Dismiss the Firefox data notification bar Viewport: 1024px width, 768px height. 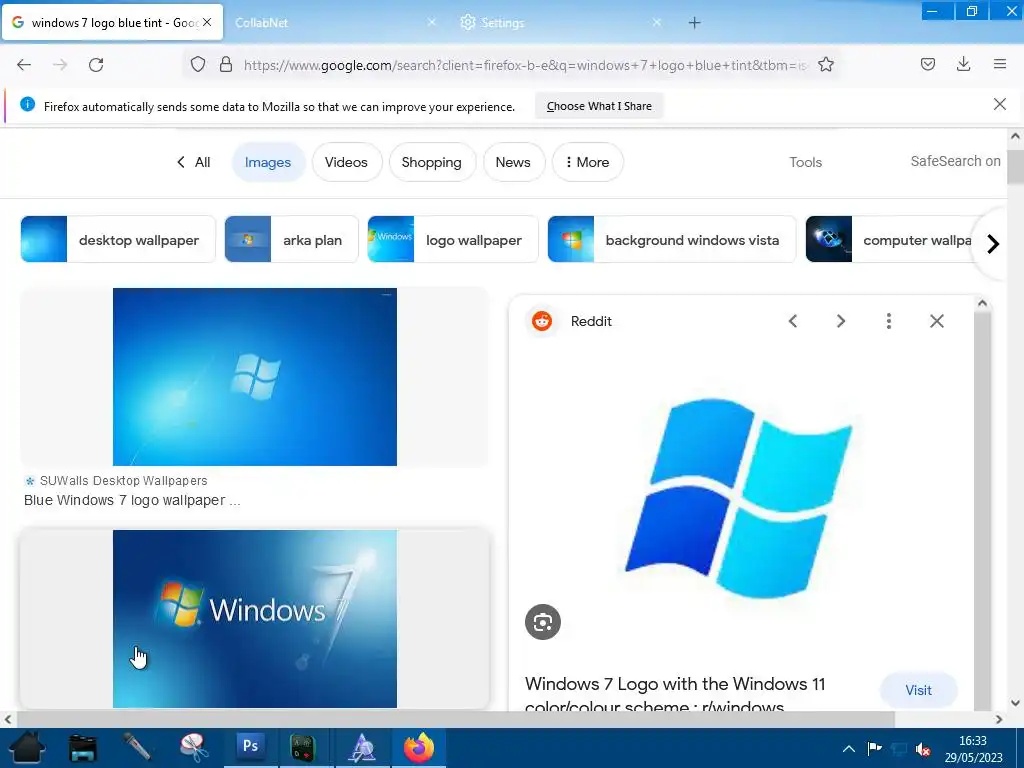coord(1000,104)
